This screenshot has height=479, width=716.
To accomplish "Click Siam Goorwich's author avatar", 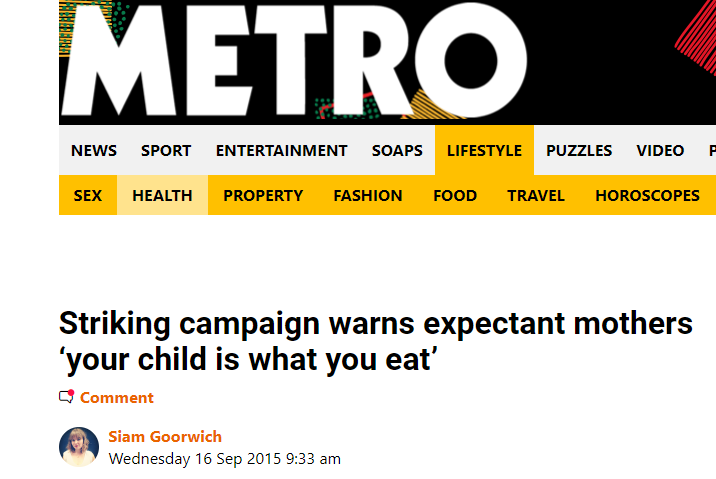I will [79, 447].
